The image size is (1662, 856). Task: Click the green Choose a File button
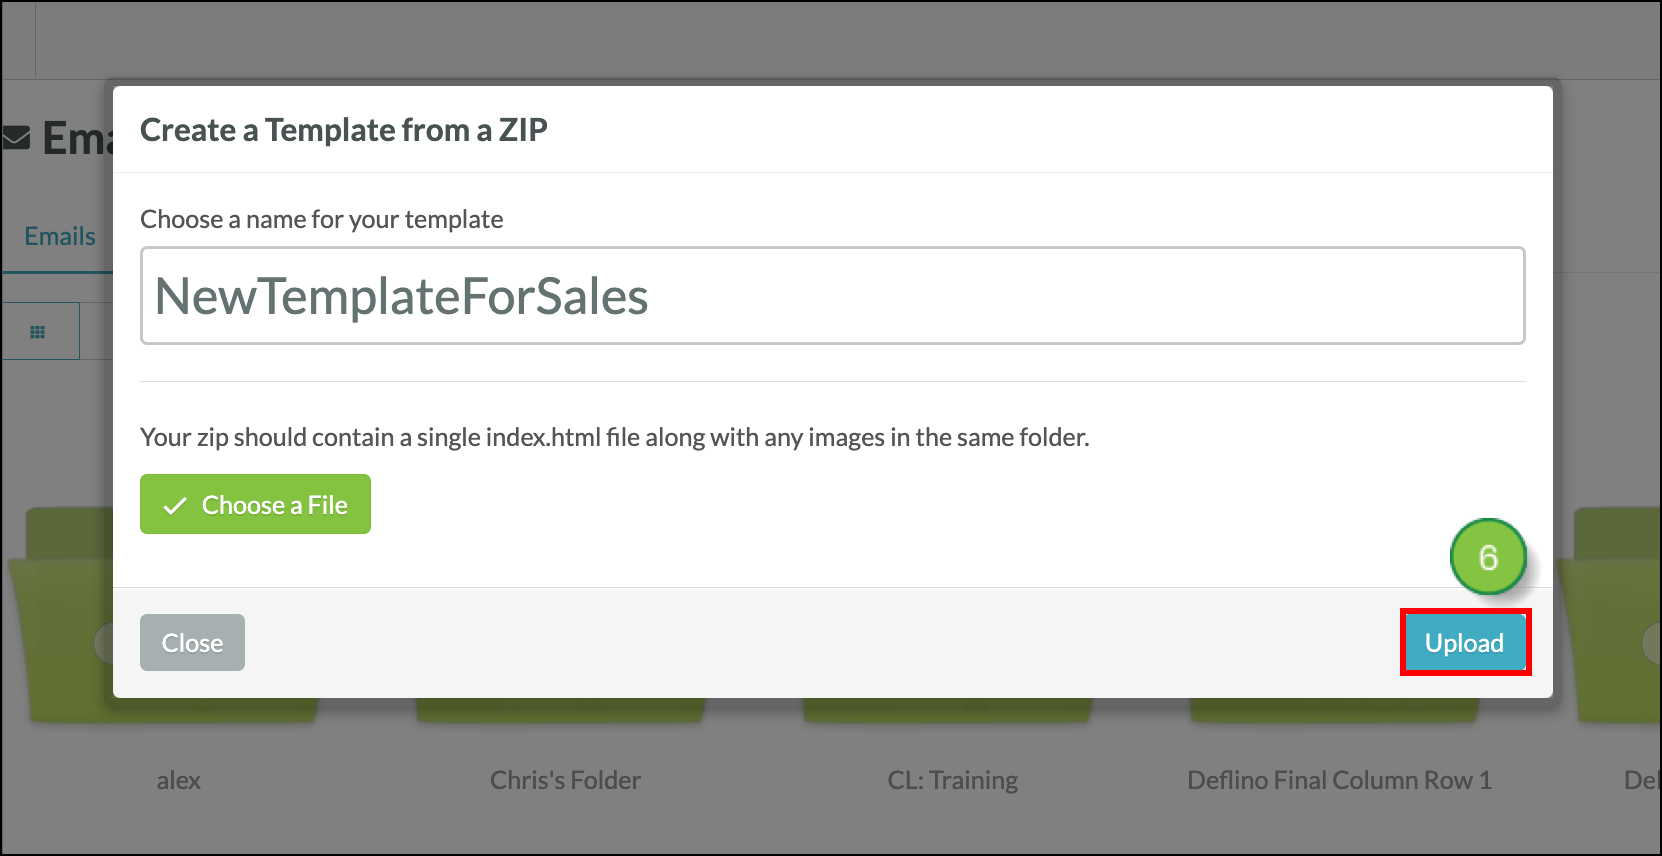(255, 504)
